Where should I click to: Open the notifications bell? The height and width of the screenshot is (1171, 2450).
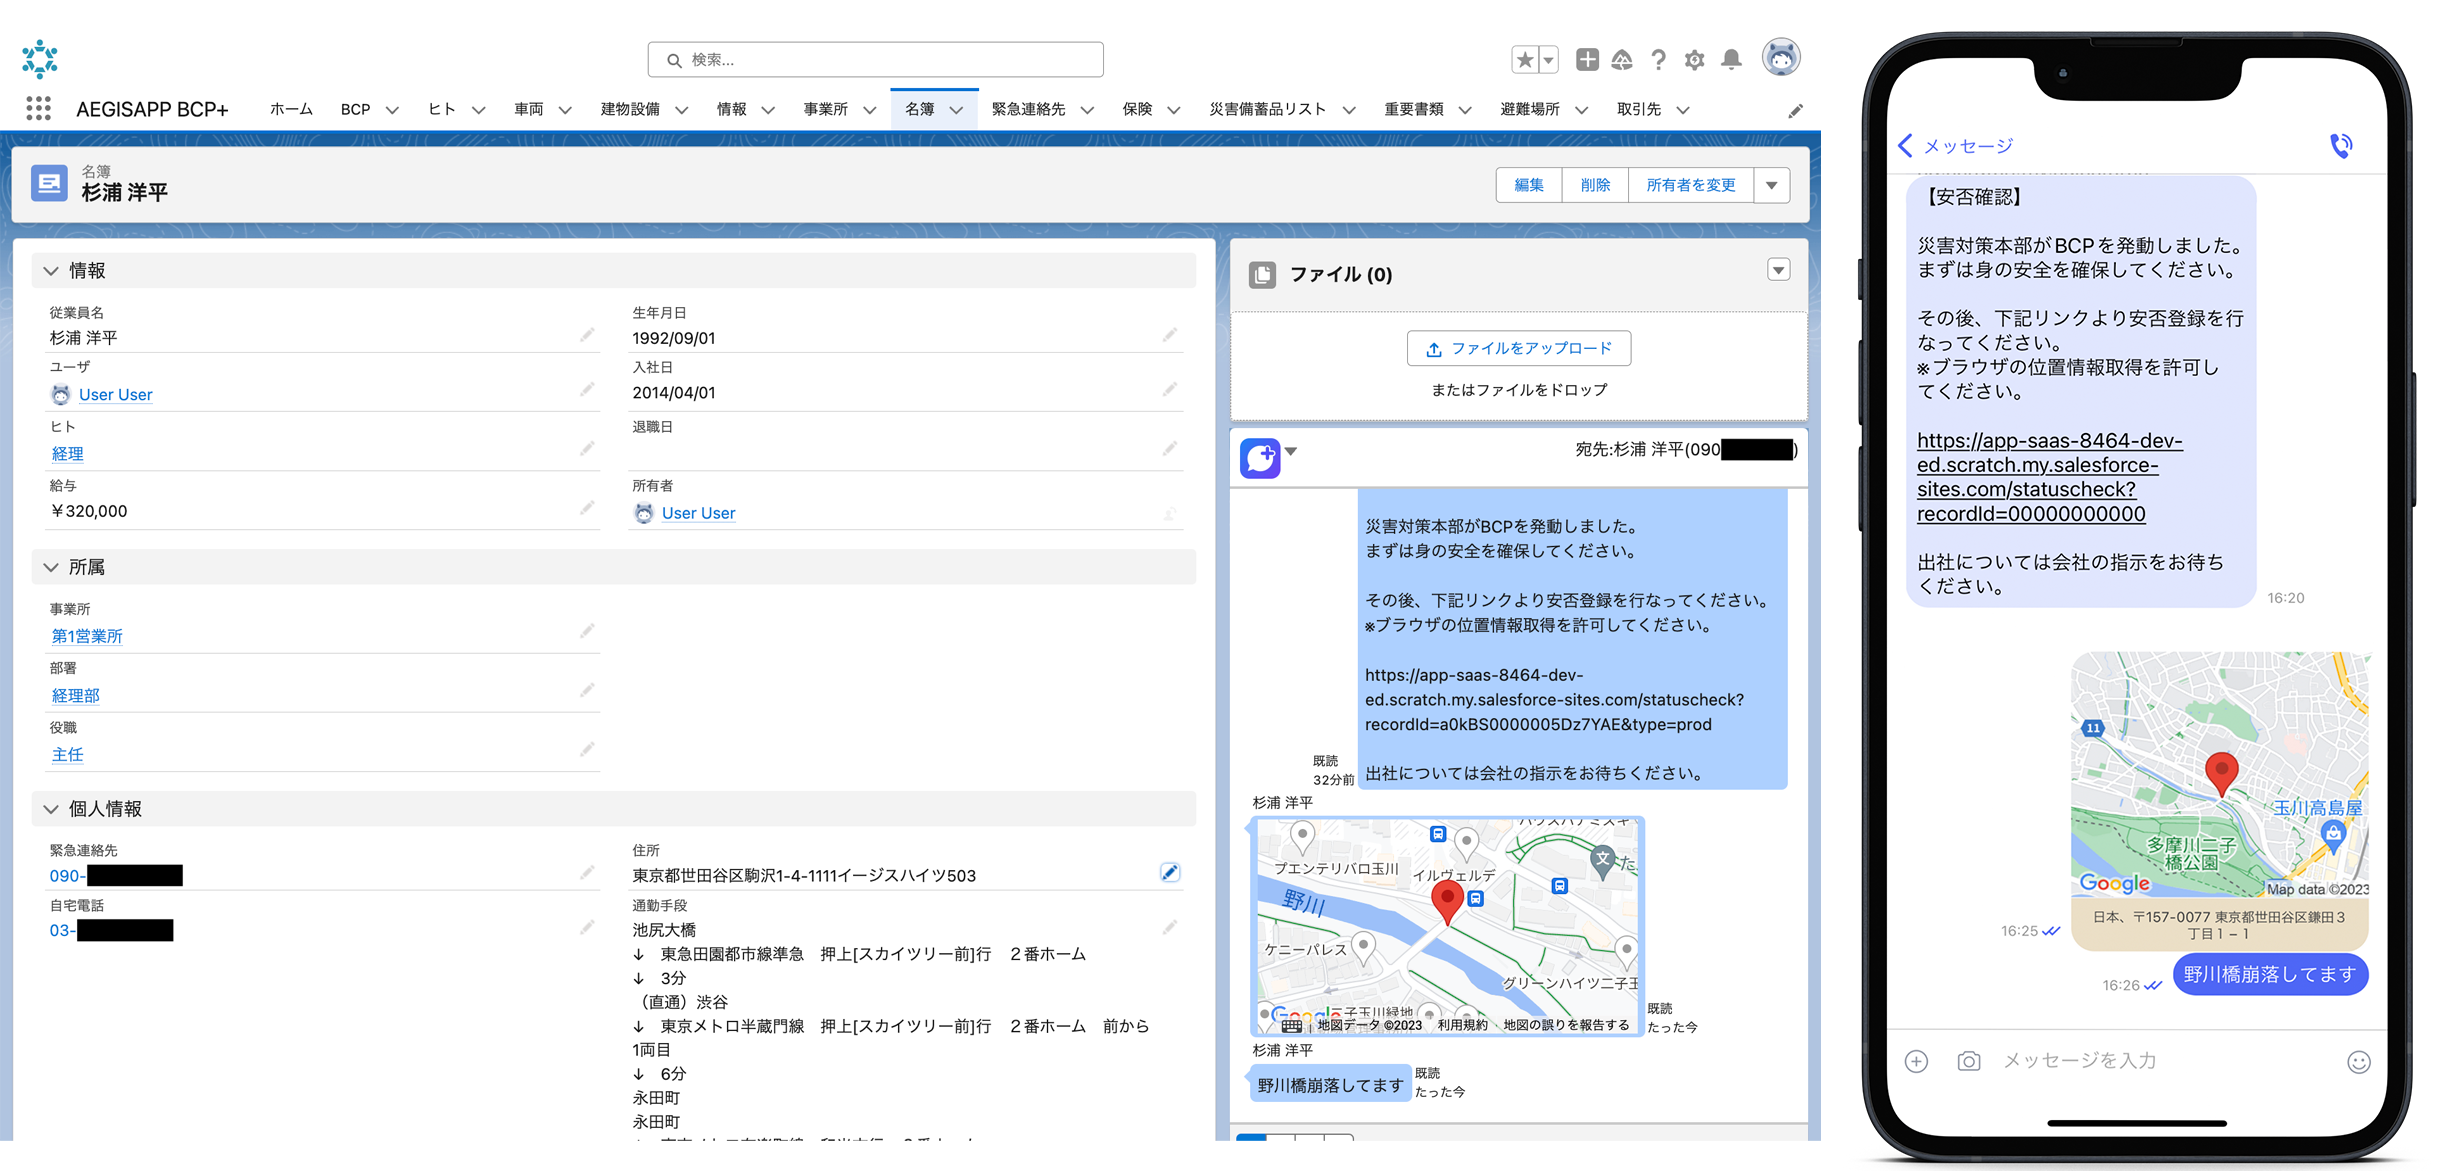pos(1731,60)
